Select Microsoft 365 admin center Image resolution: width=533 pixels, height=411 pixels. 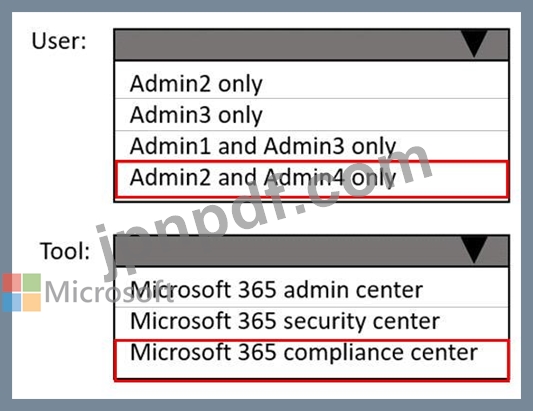[311, 289]
